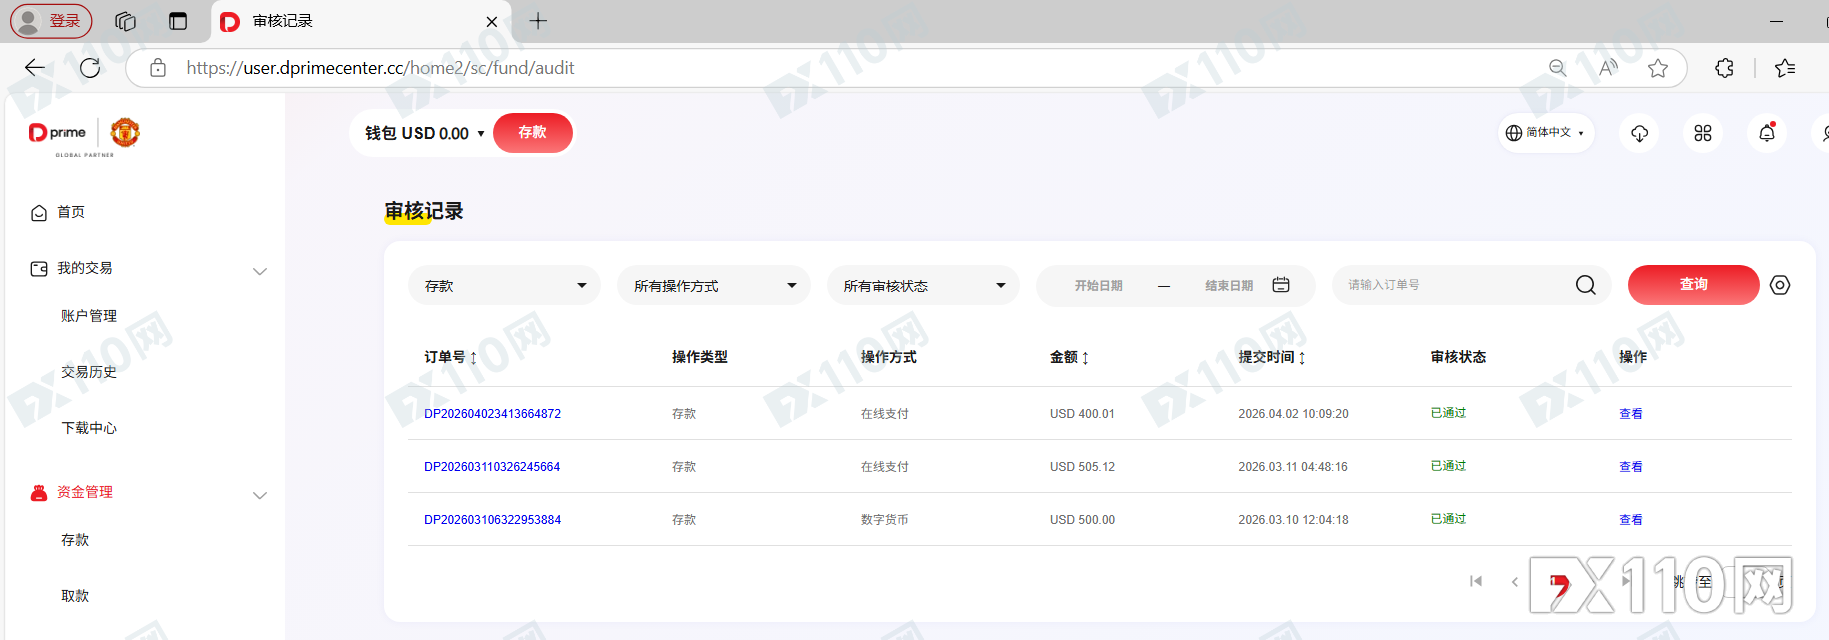Click the address bar URL
The width and height of the screenshot is (1829, 640).
coord(380,67)
